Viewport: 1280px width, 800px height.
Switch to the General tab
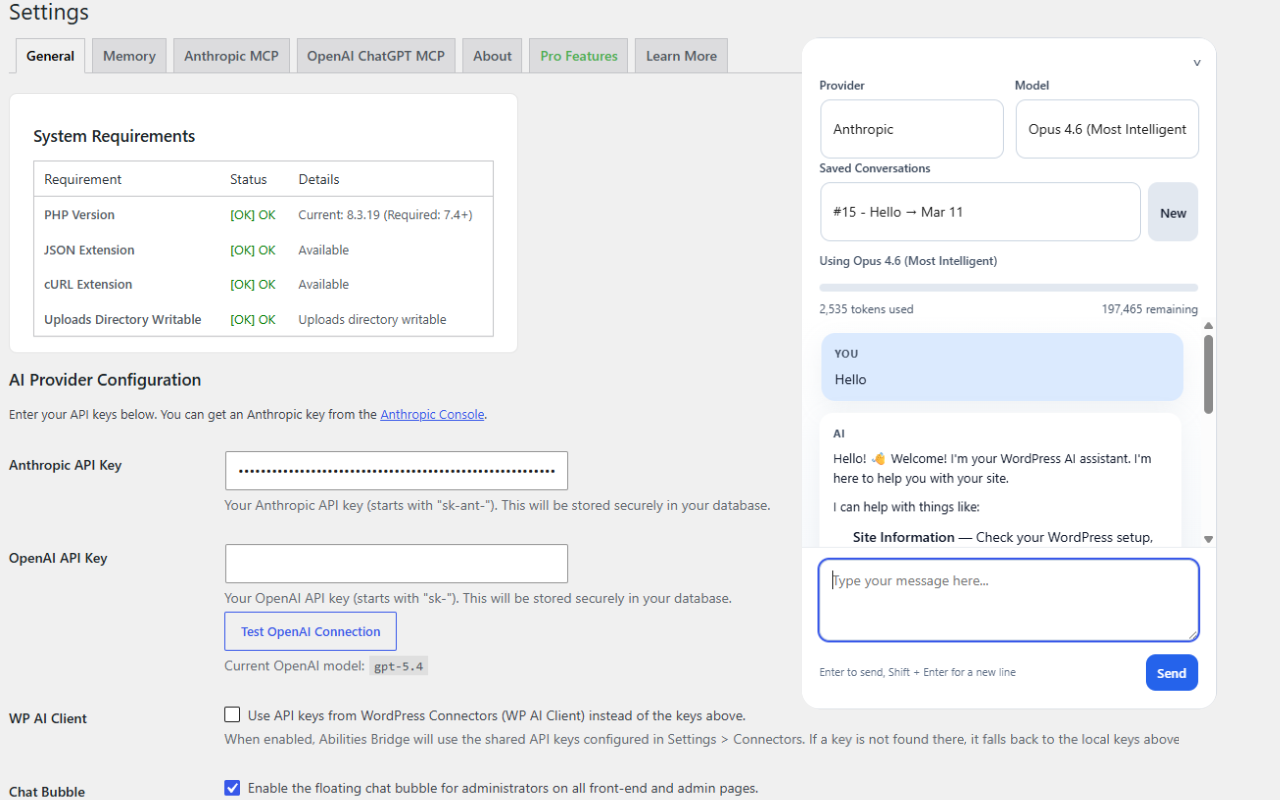click(x=50, y=56)
